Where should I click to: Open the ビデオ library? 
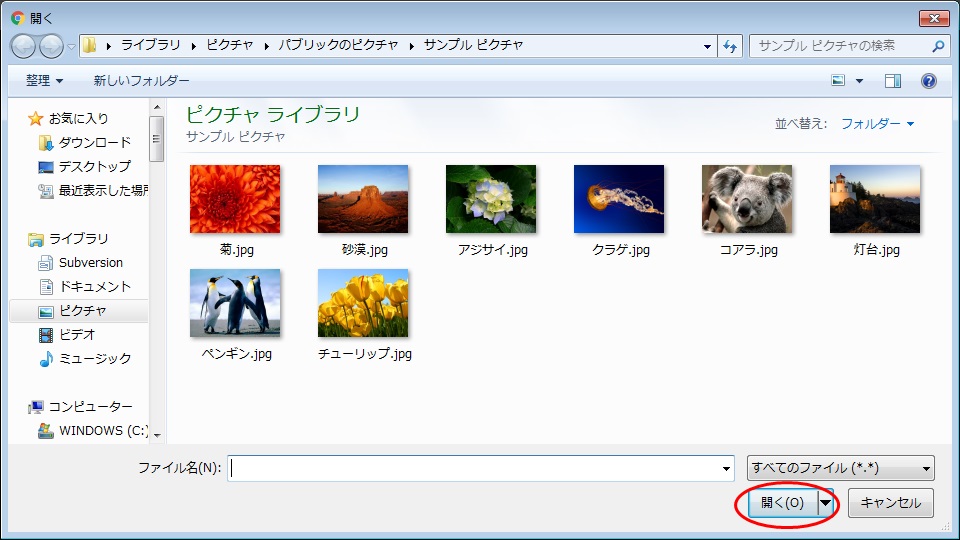(x=77, y=334)
